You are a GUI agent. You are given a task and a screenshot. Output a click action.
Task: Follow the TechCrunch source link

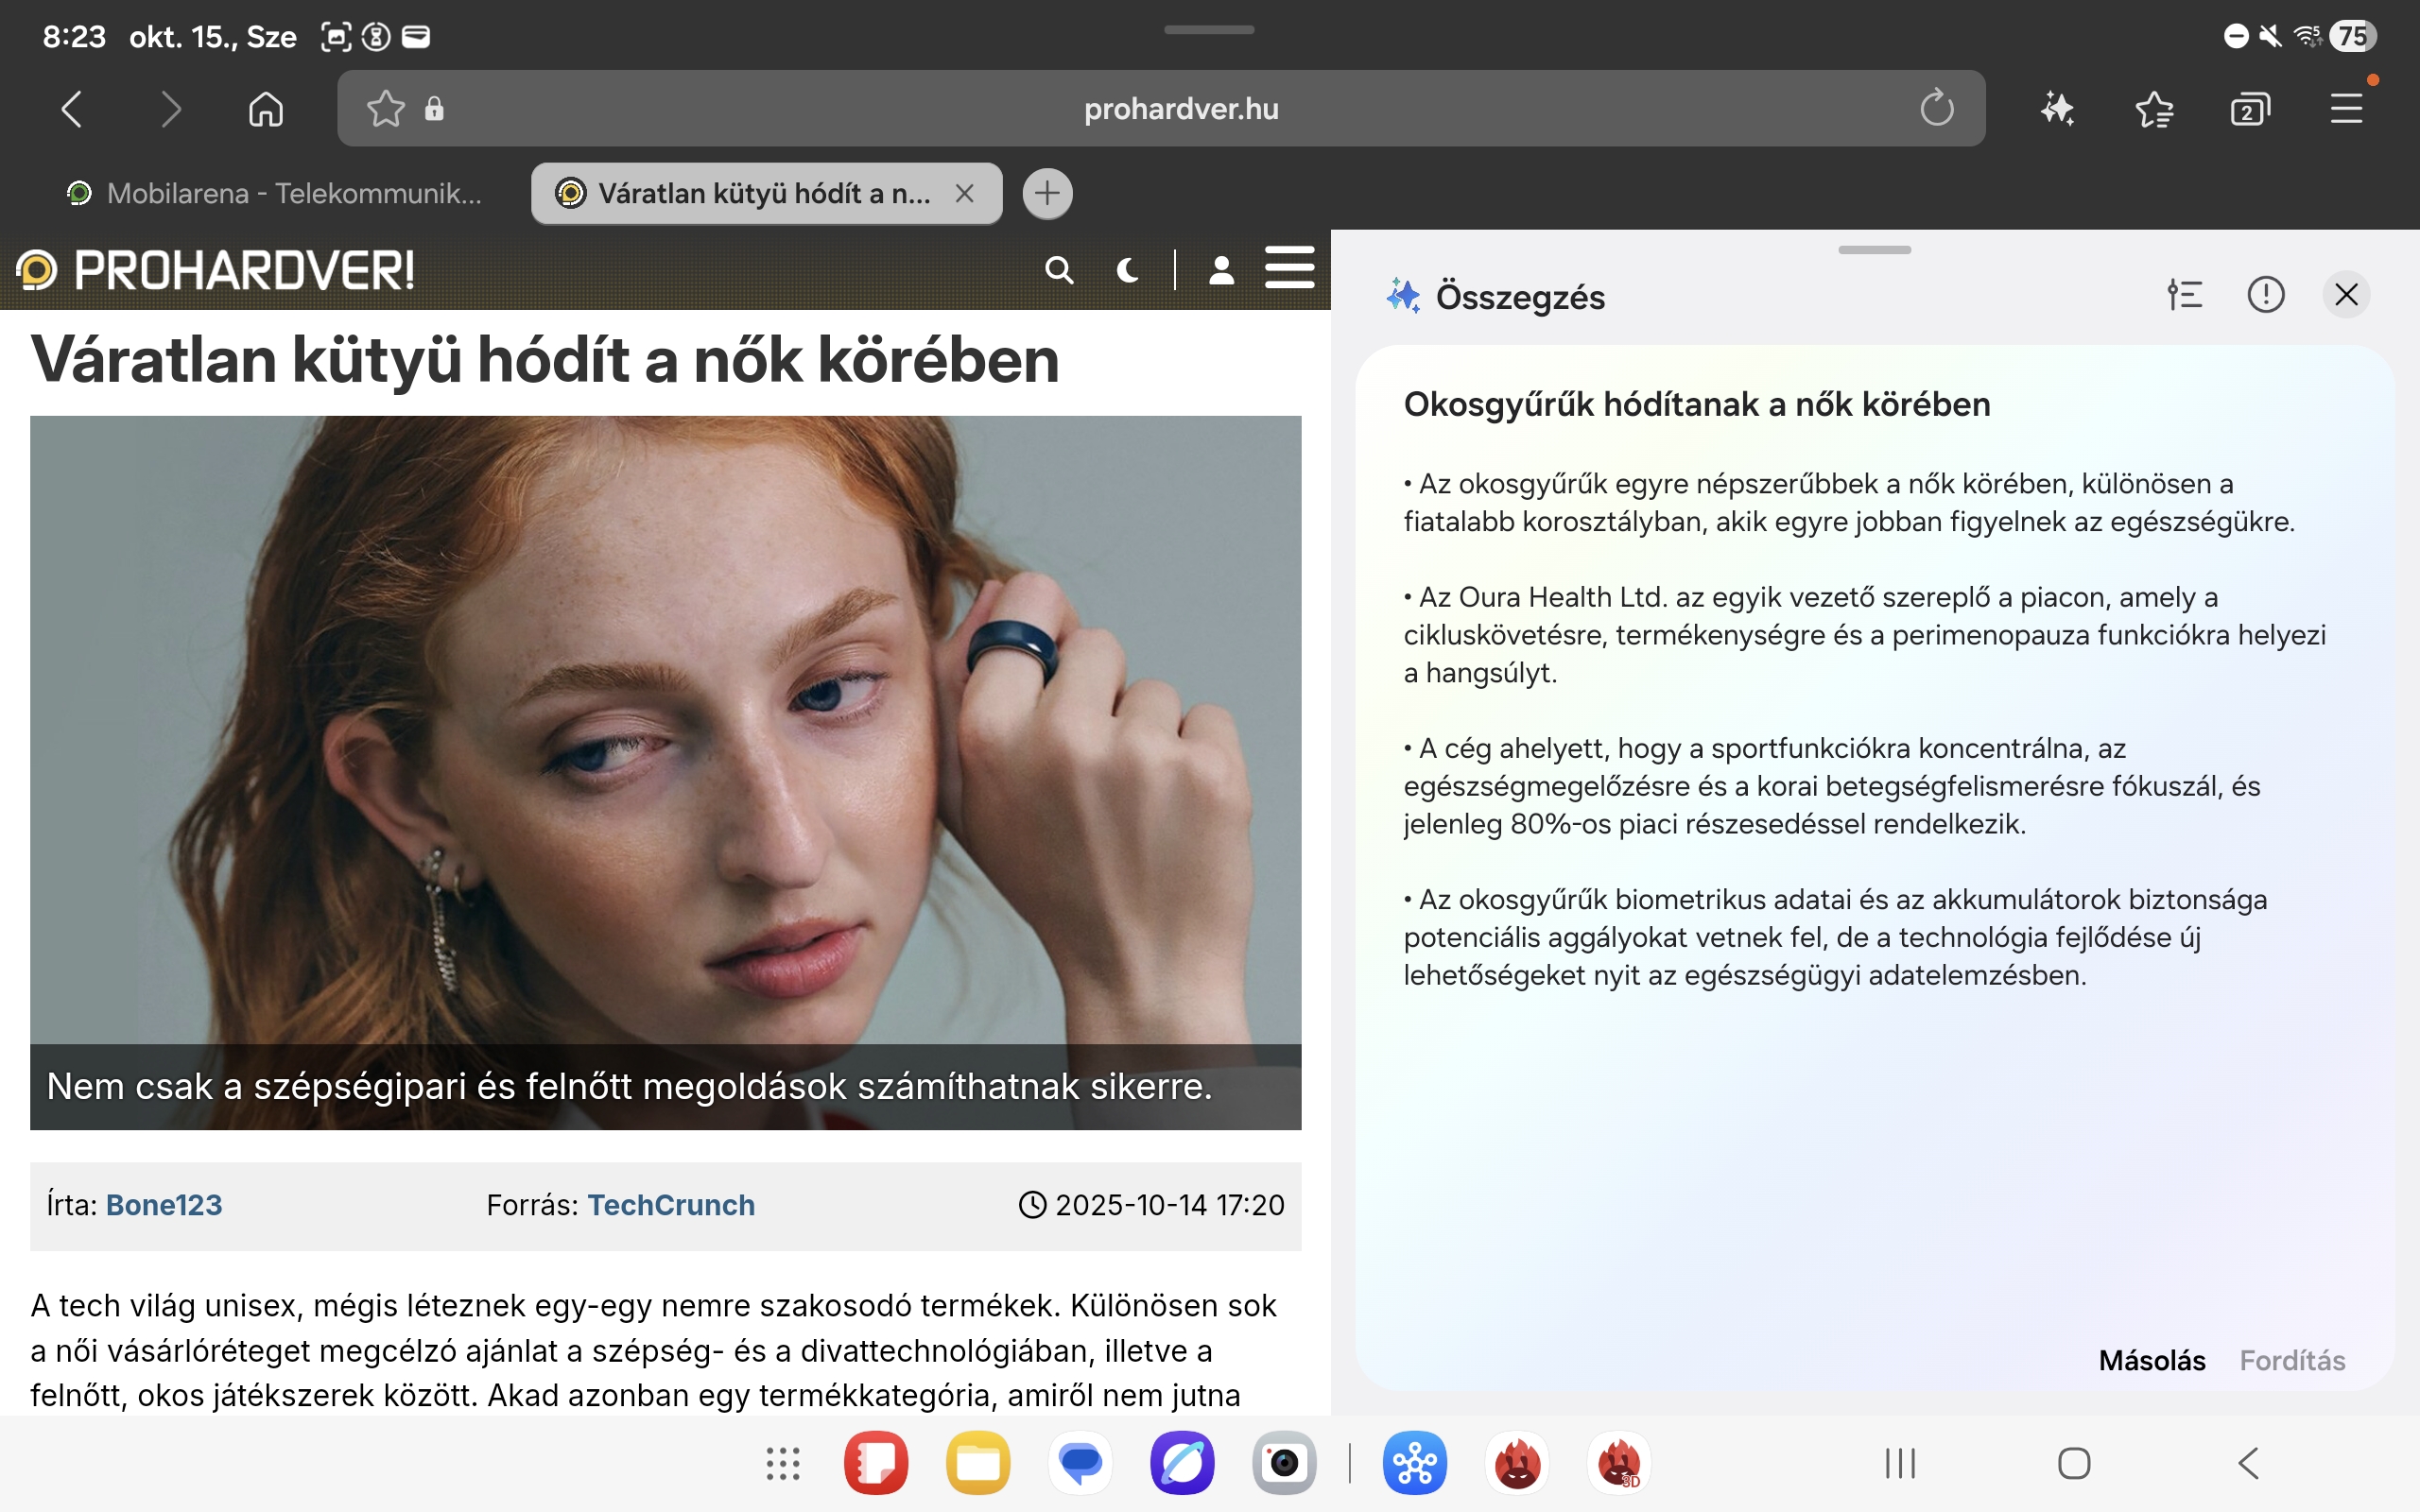click(x=670, y=1205)
